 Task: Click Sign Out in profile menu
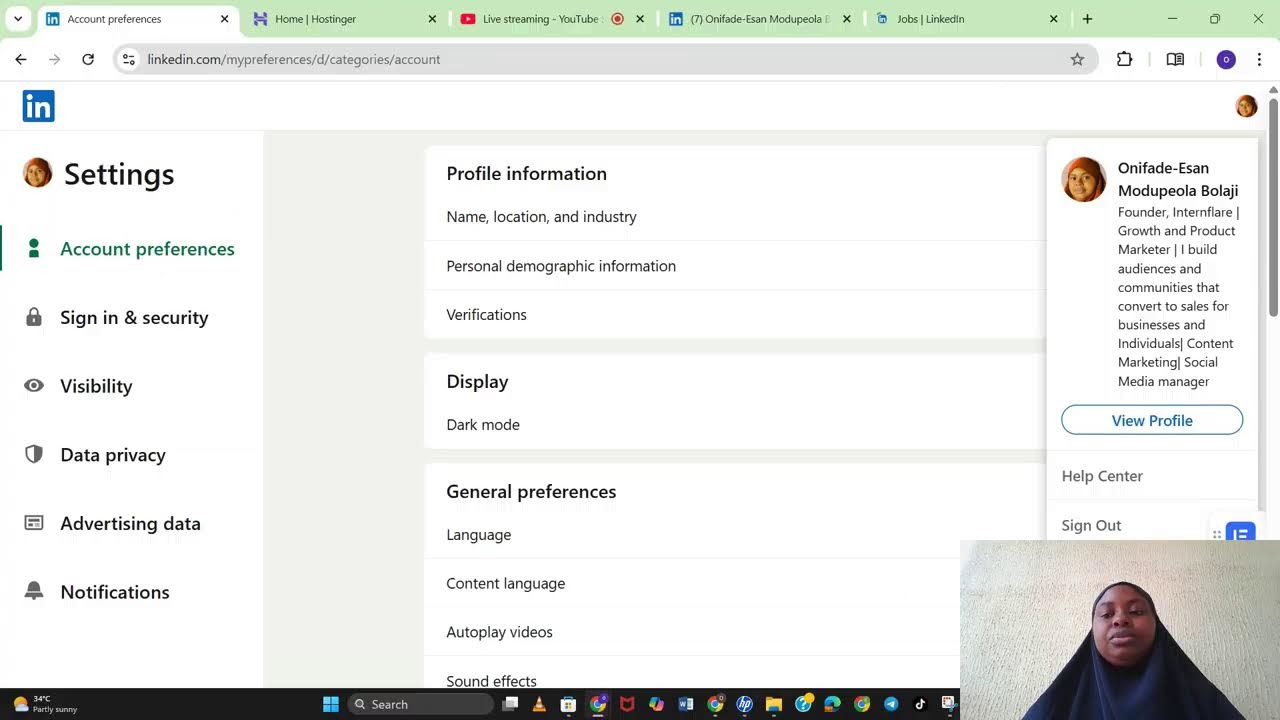1091,525
